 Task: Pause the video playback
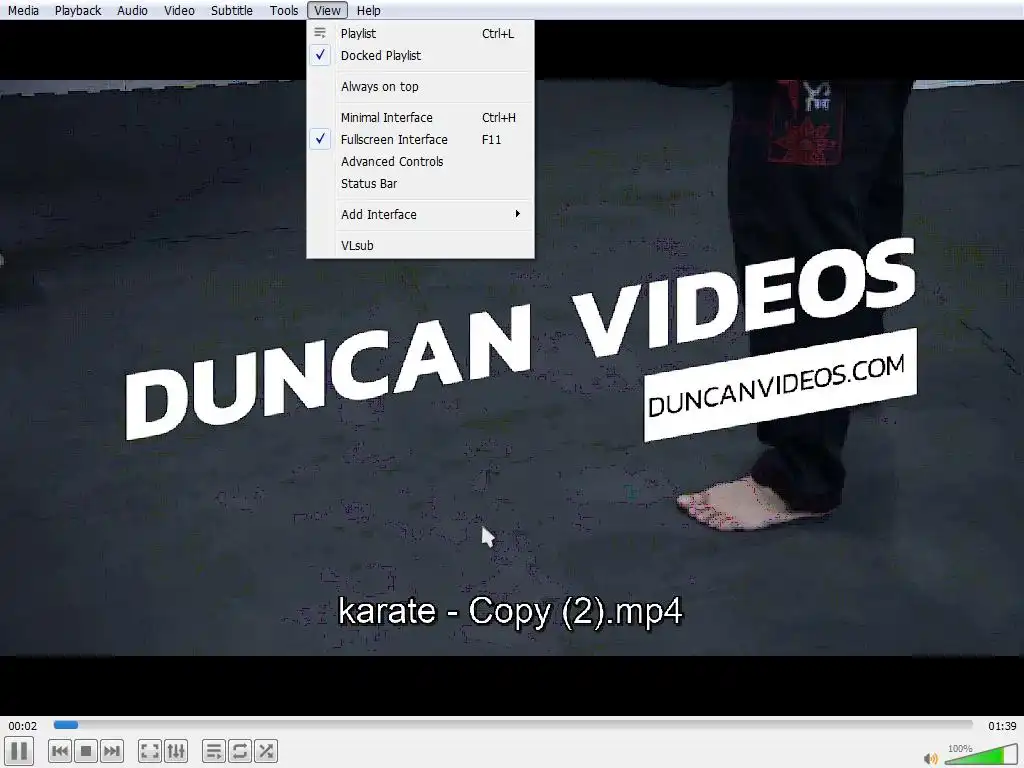19,751
